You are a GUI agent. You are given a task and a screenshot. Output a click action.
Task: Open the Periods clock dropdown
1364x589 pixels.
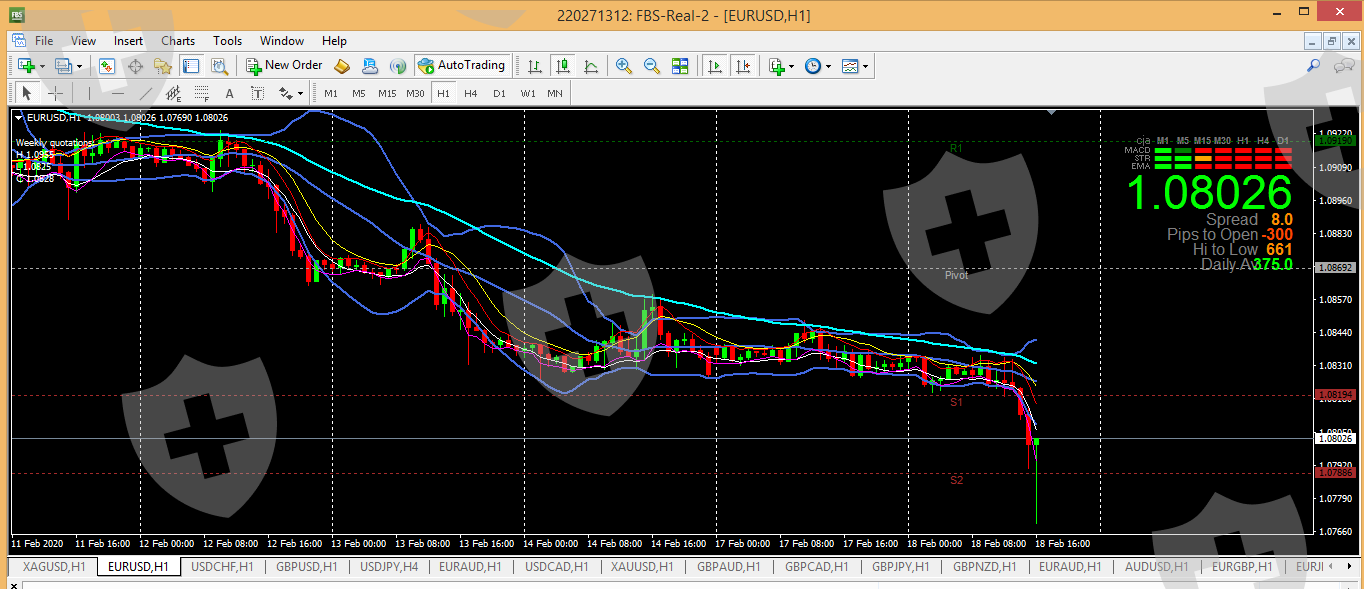tap(817, 66)
